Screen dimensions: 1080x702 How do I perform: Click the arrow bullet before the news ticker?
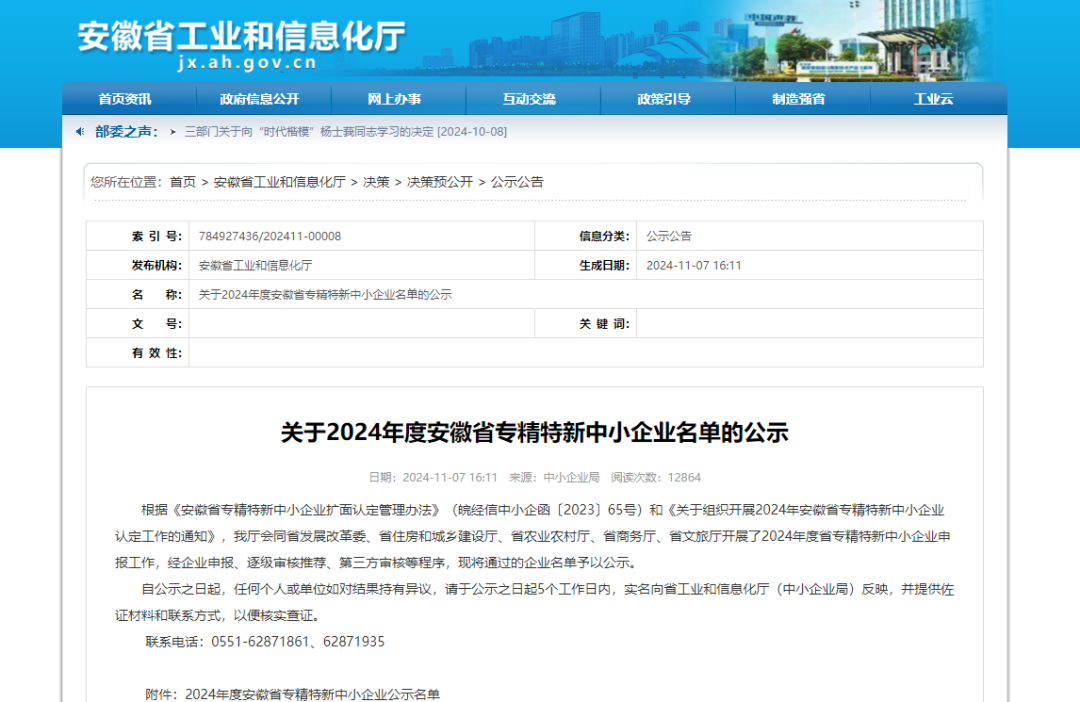(x=173, y=132)
